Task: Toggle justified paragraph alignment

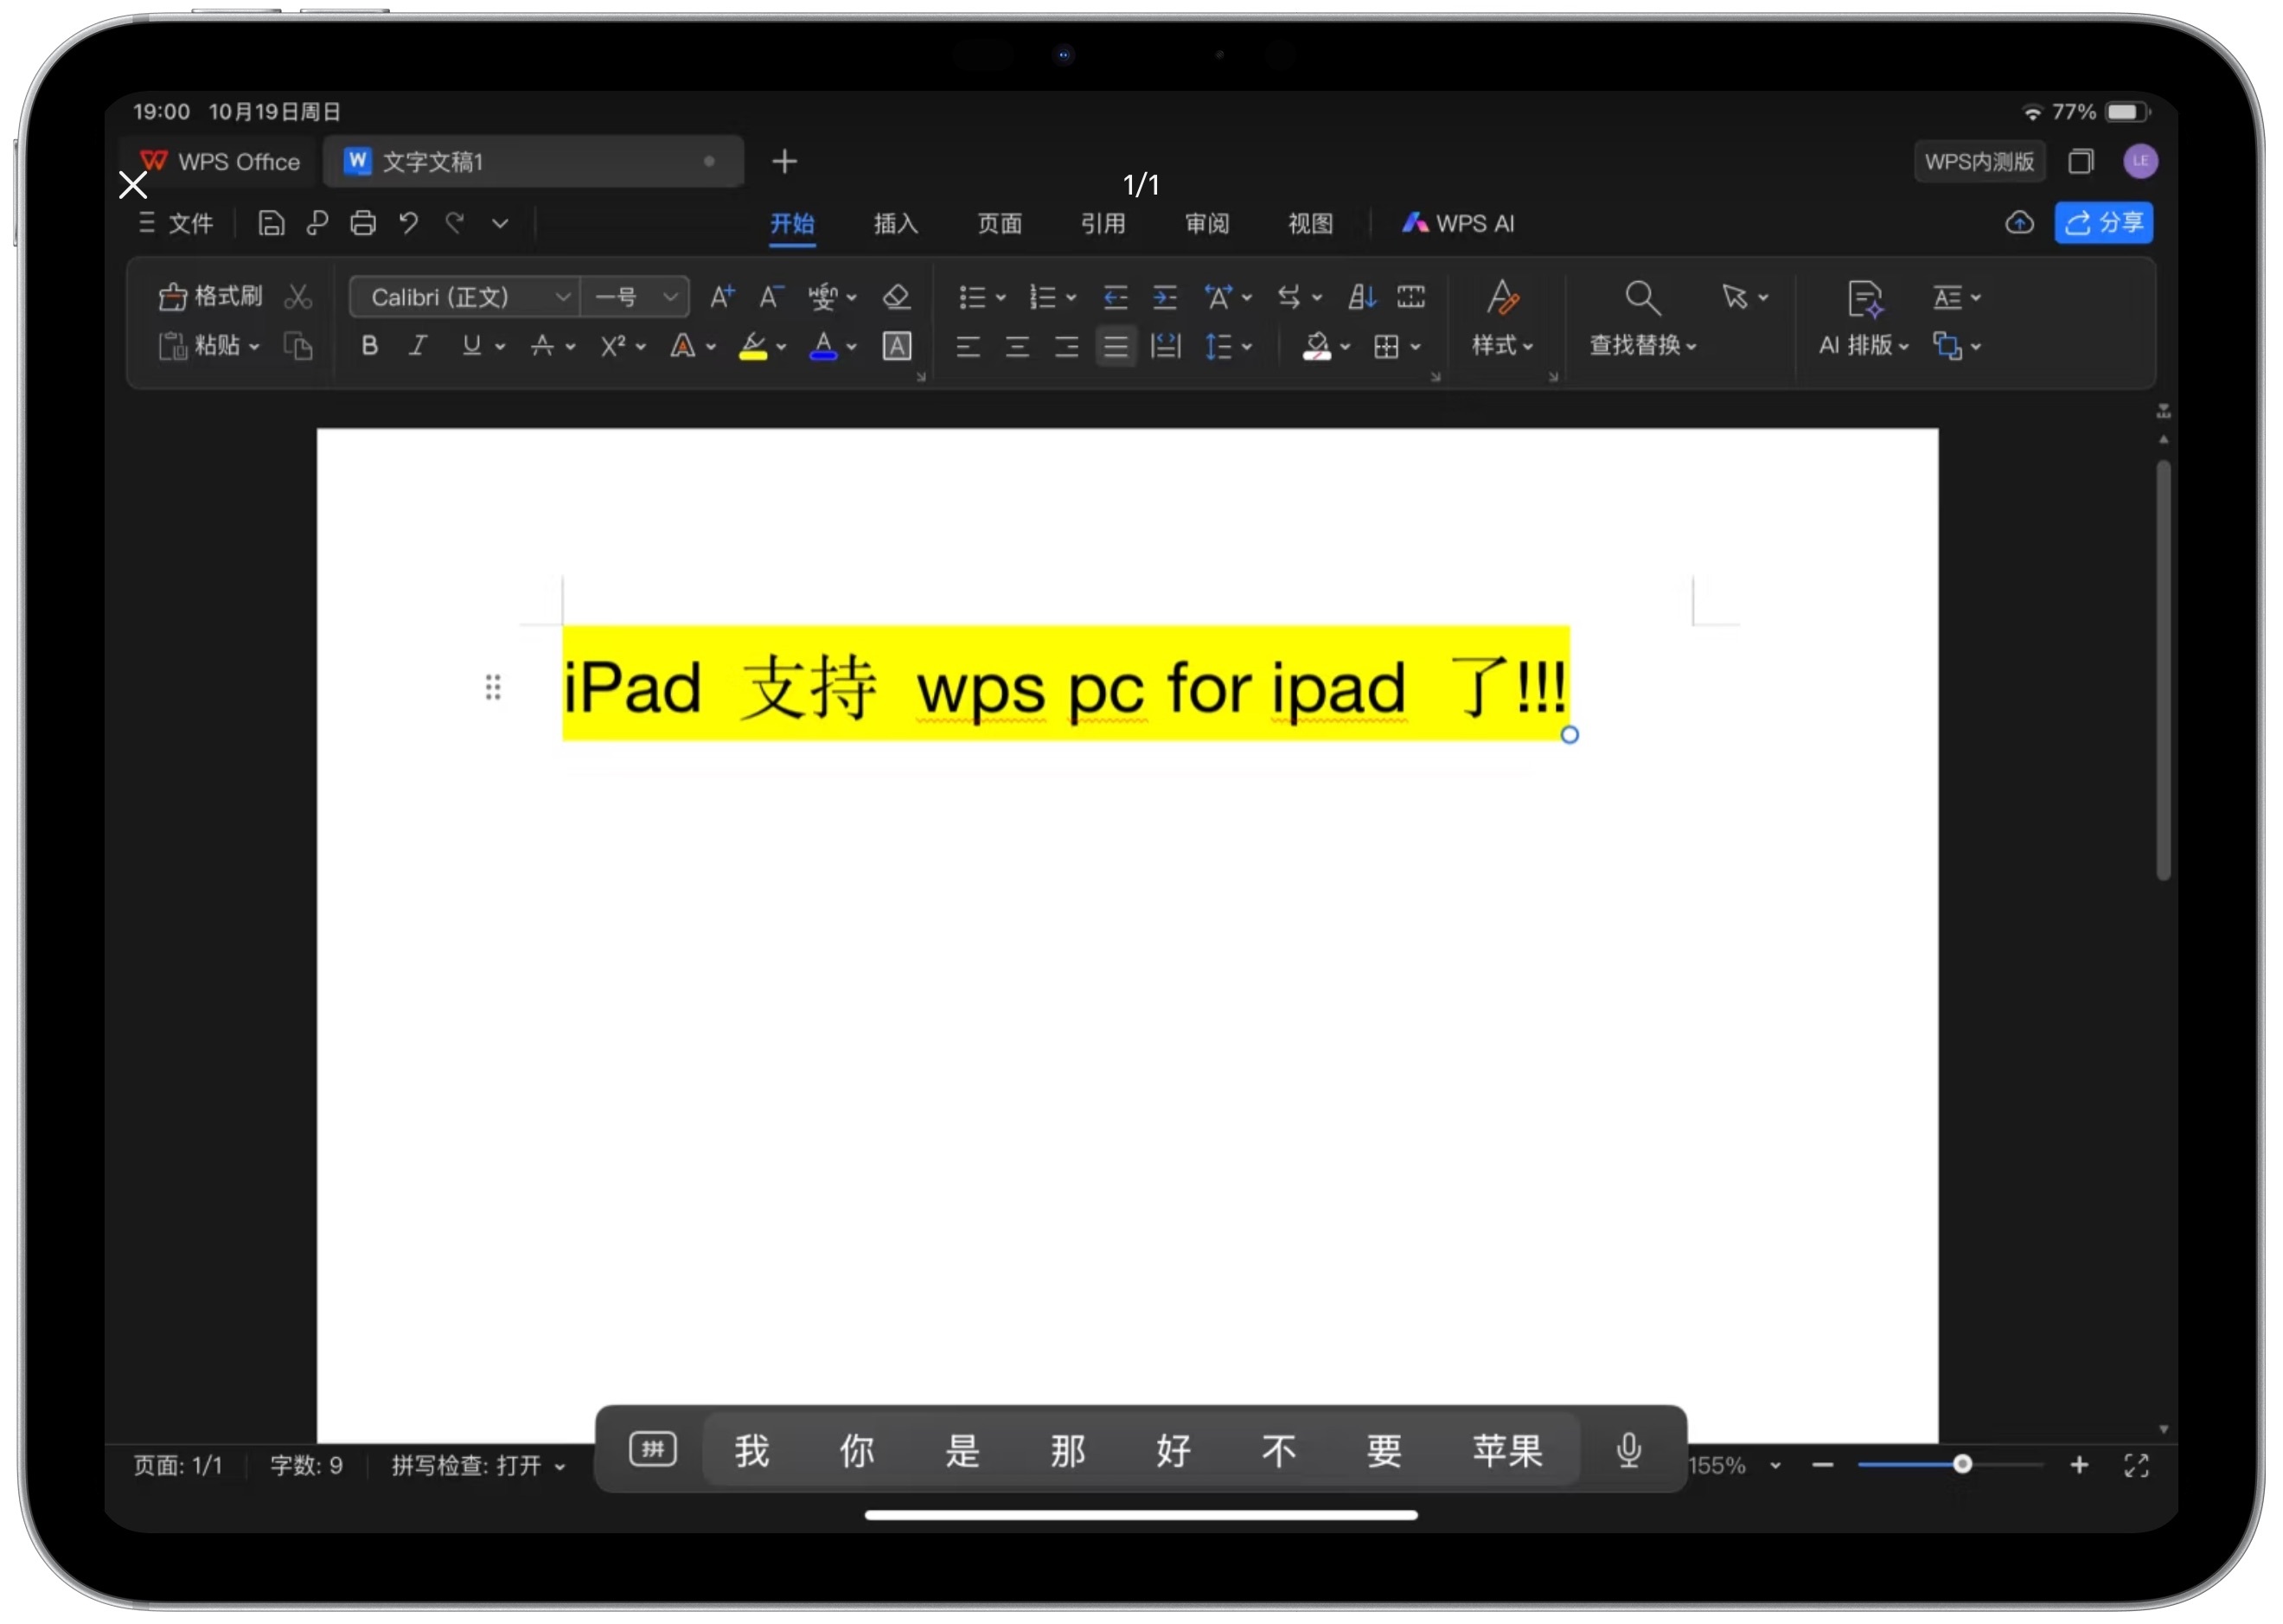Action: point(1115,347)
